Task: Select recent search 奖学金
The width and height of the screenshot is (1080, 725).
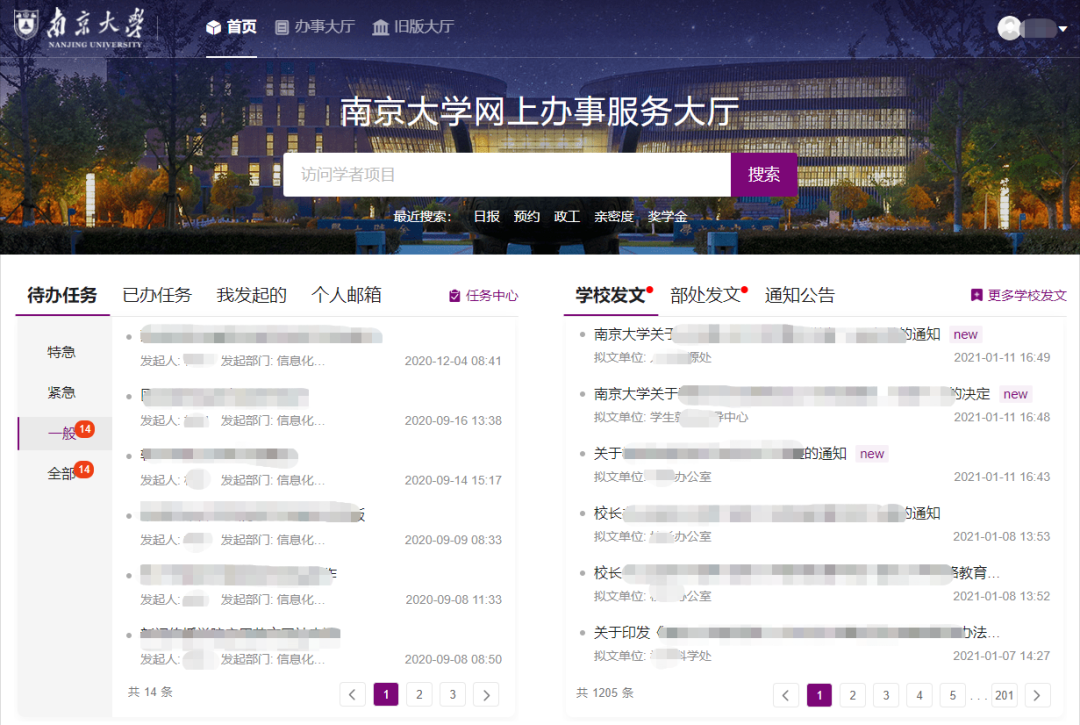Action: pos(667,216)
